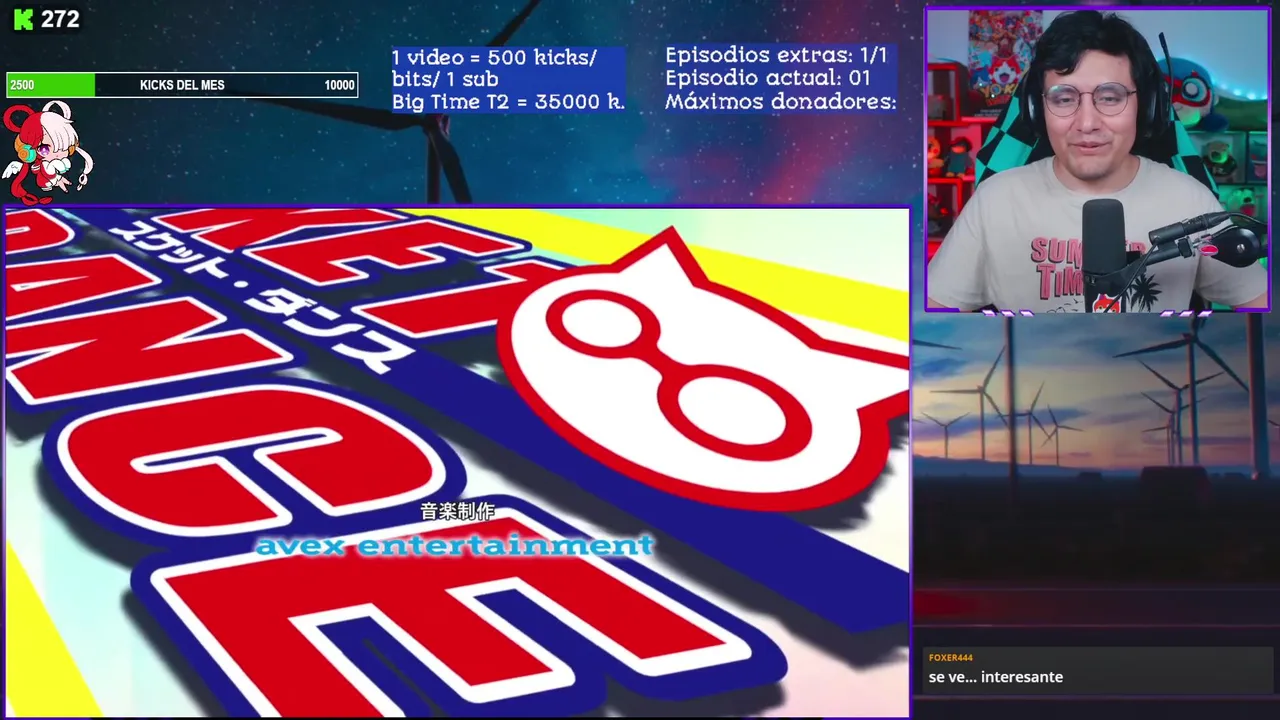Click the chibi mascot character
This screenshot has width=1280, height=720.
tap(46, 151)
